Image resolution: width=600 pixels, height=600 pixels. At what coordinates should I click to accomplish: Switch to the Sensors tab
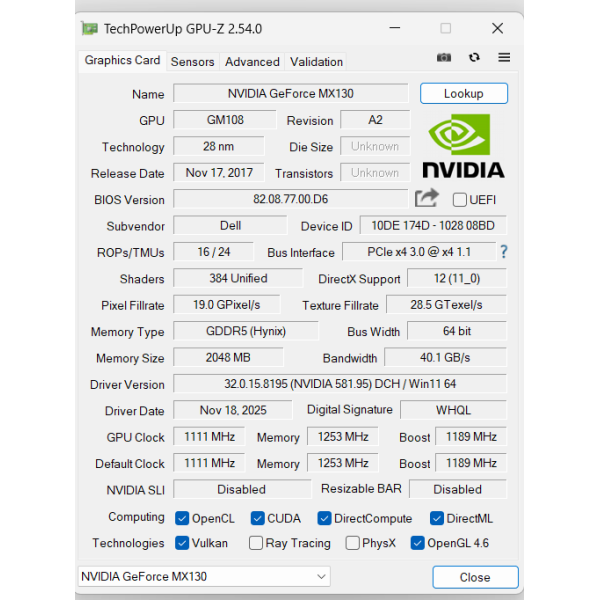(x=192, y=62)
